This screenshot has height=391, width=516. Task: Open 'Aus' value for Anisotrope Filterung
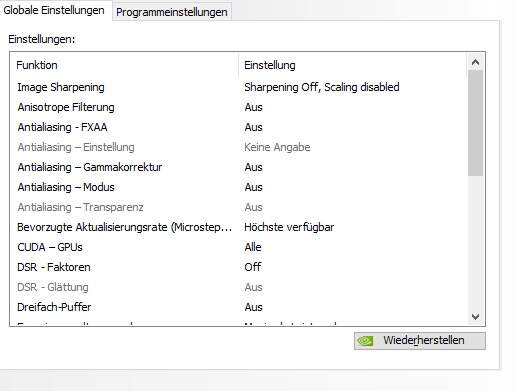[253, 107]
